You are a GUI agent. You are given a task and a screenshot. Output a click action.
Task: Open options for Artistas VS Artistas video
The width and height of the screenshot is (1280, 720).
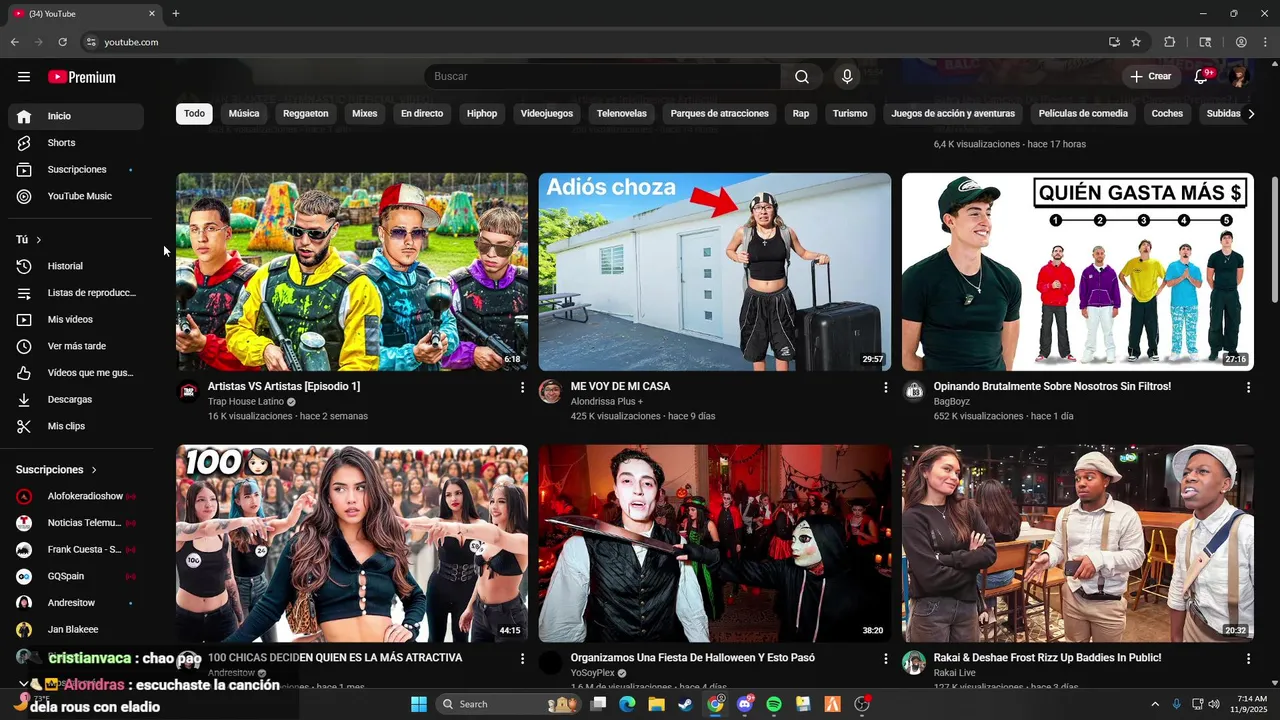click(522, 387)
